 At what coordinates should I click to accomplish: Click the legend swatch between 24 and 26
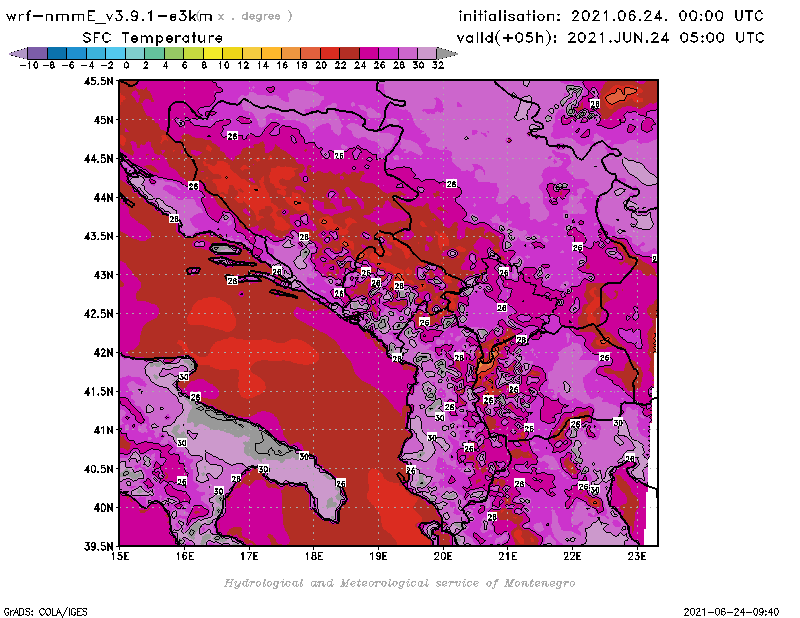click(368, 53)
